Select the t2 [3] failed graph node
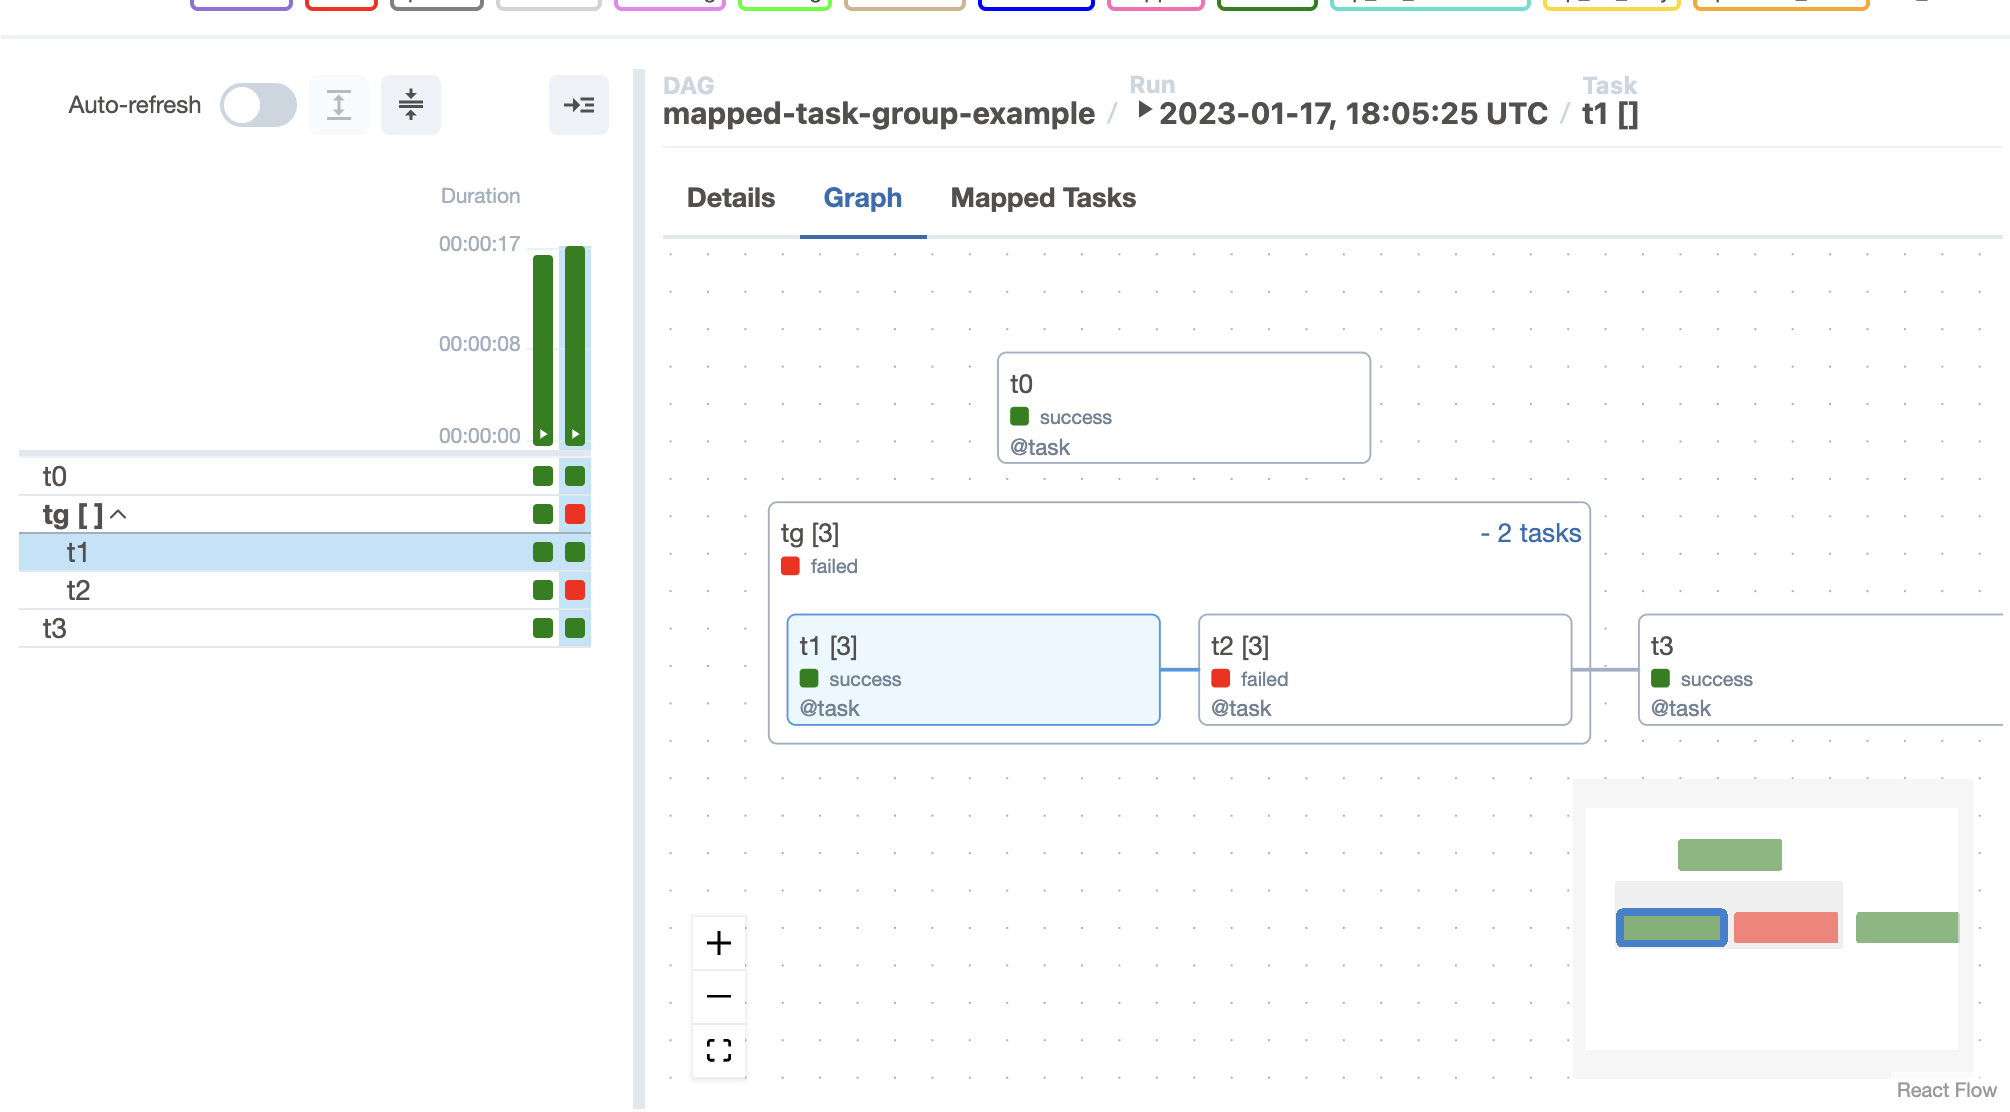 [x=1384, y=670]
